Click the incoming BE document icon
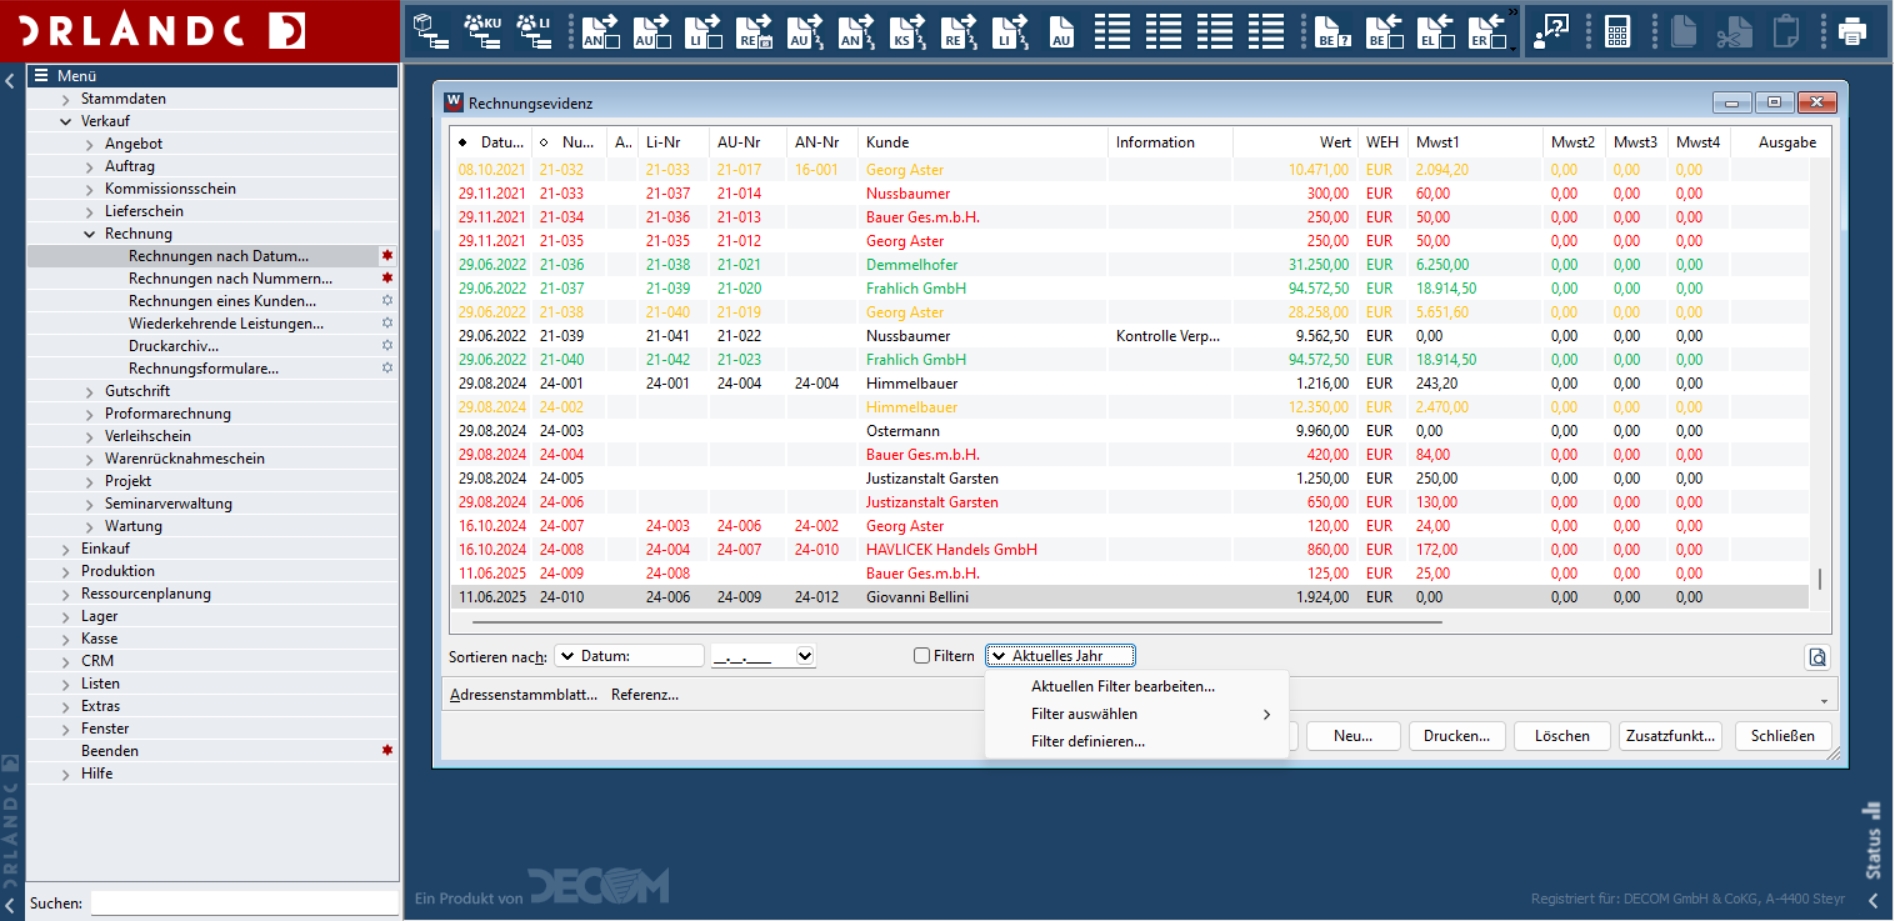The width and height of the screenshot is (1894, 921). pyautogui.click(x=1384, y=31)
